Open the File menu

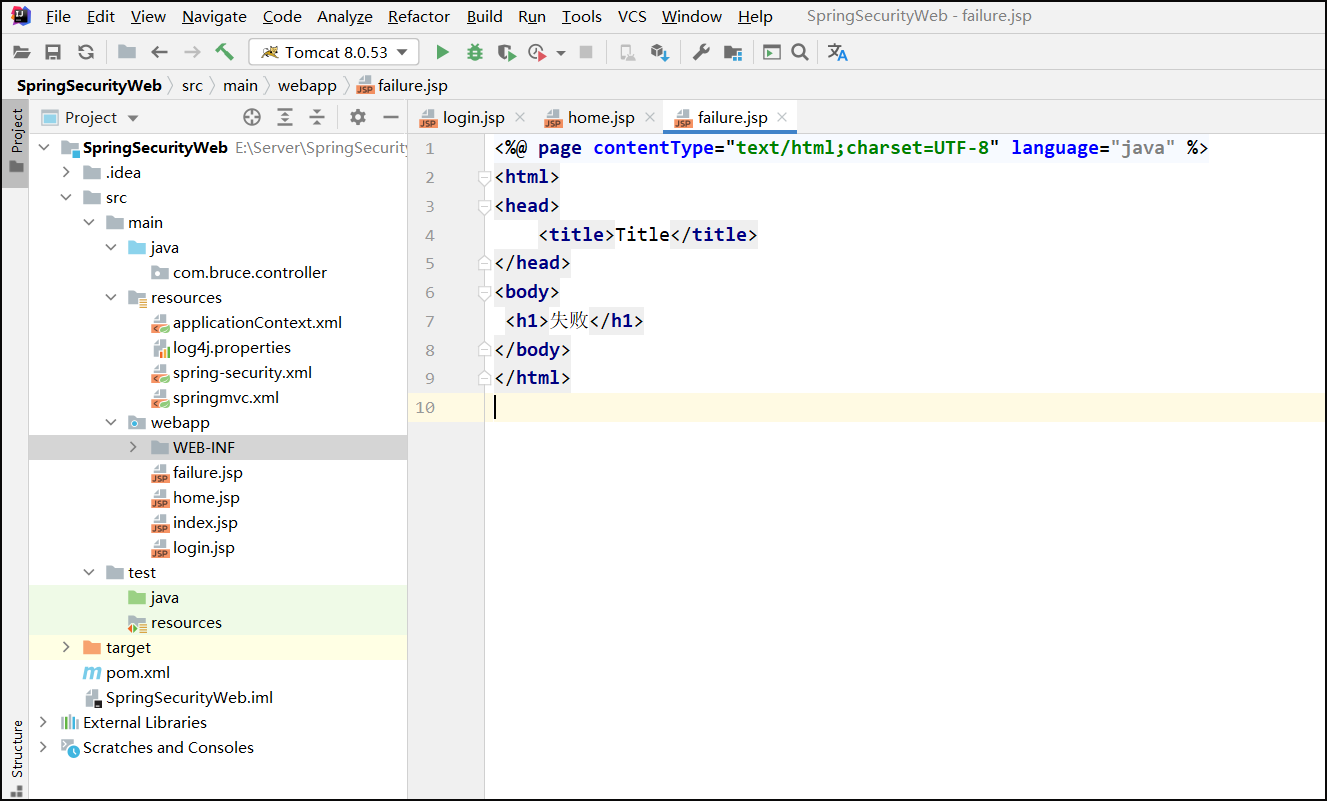pos(58,16)
